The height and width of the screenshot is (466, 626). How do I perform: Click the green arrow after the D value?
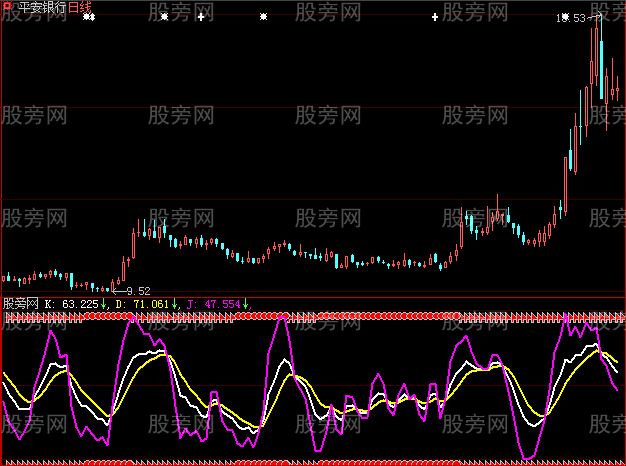(175, 303)
